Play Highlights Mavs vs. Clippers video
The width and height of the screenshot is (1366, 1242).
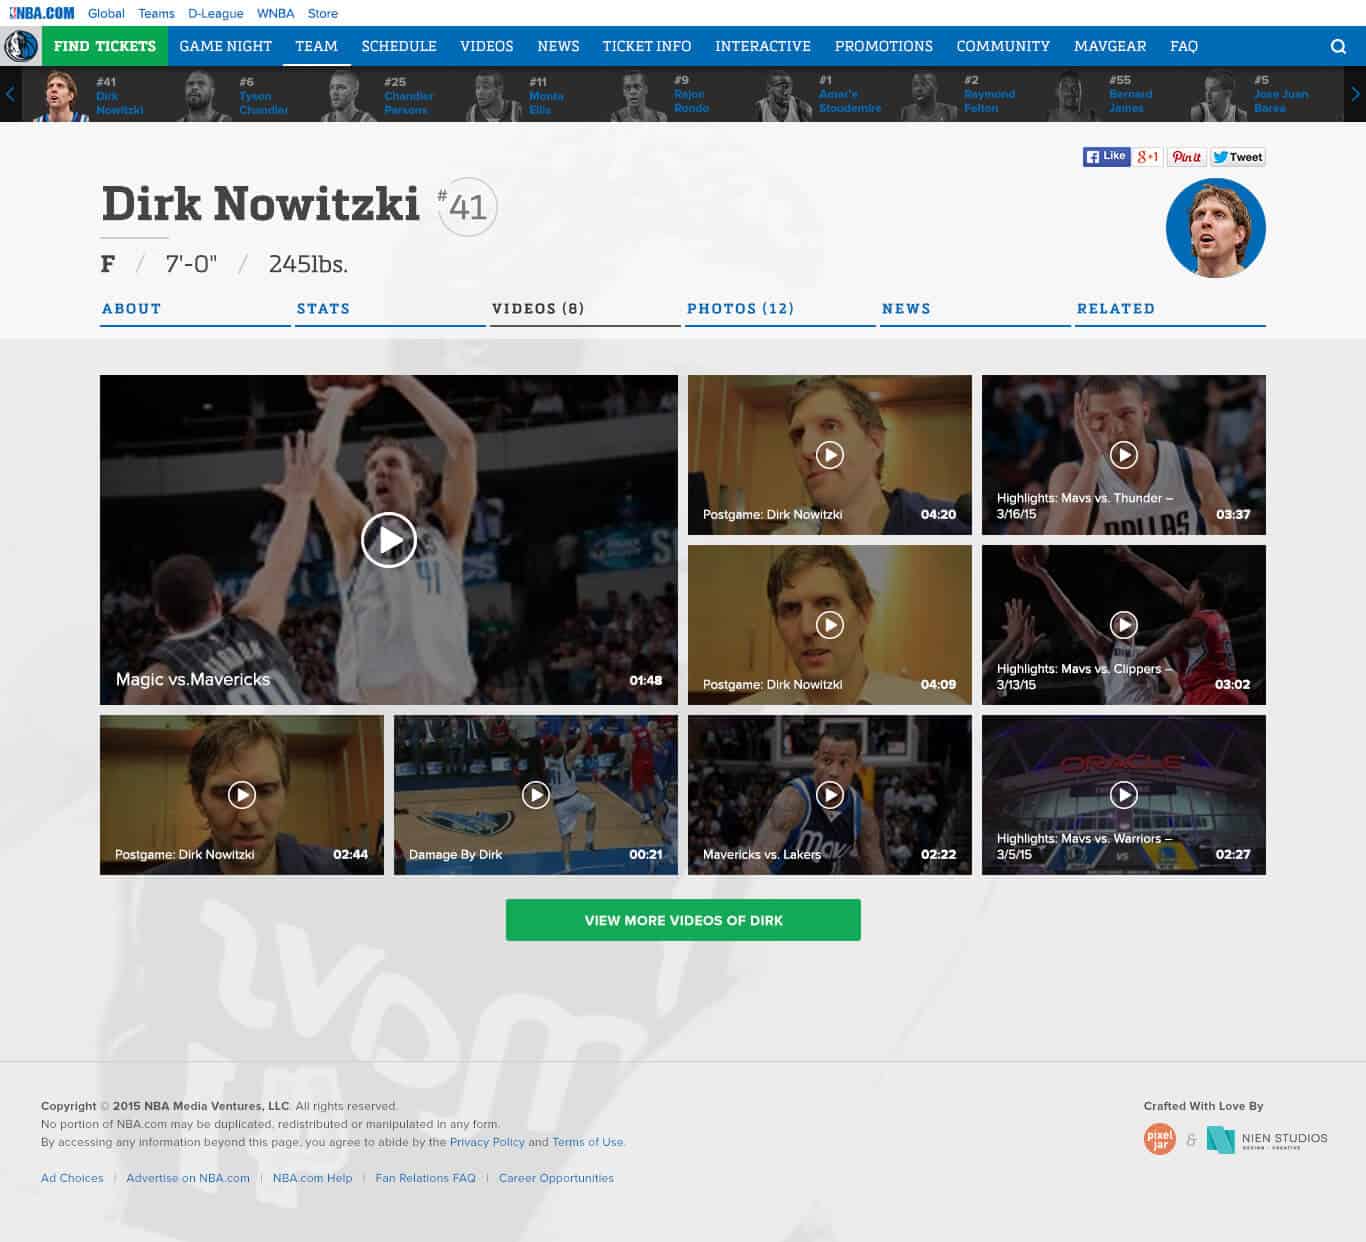click(1124, 625)
